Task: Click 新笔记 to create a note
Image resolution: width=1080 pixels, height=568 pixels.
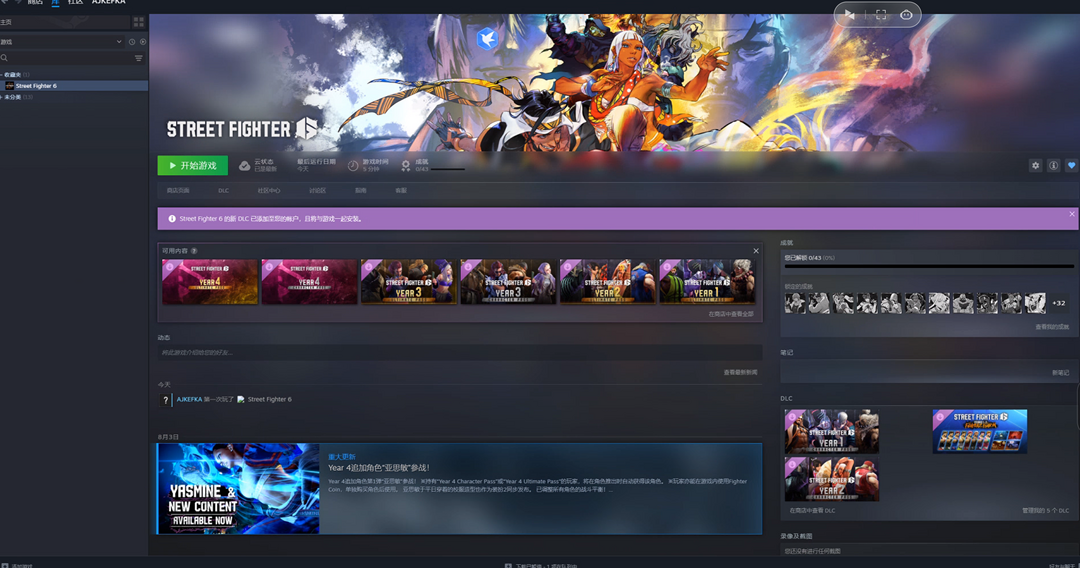Action: tap(1060, 373)
